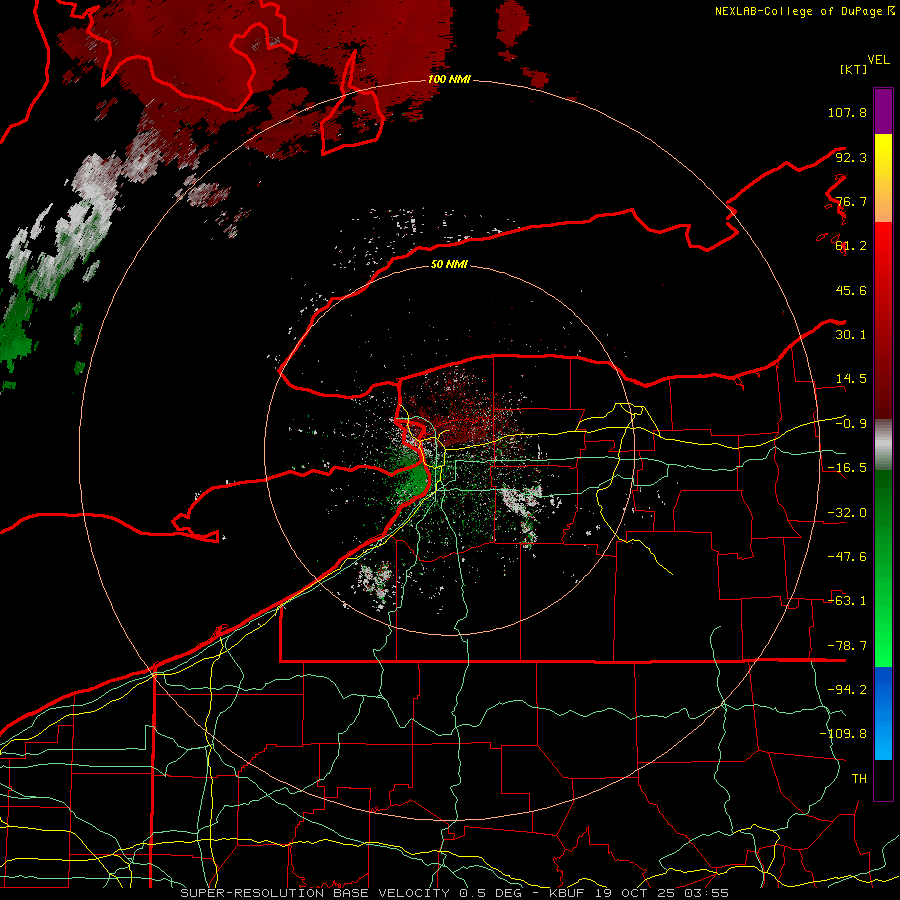Click the 50 NMI range ring label
Viewport: 900px width, 900px height.
(x=449, y=264)
